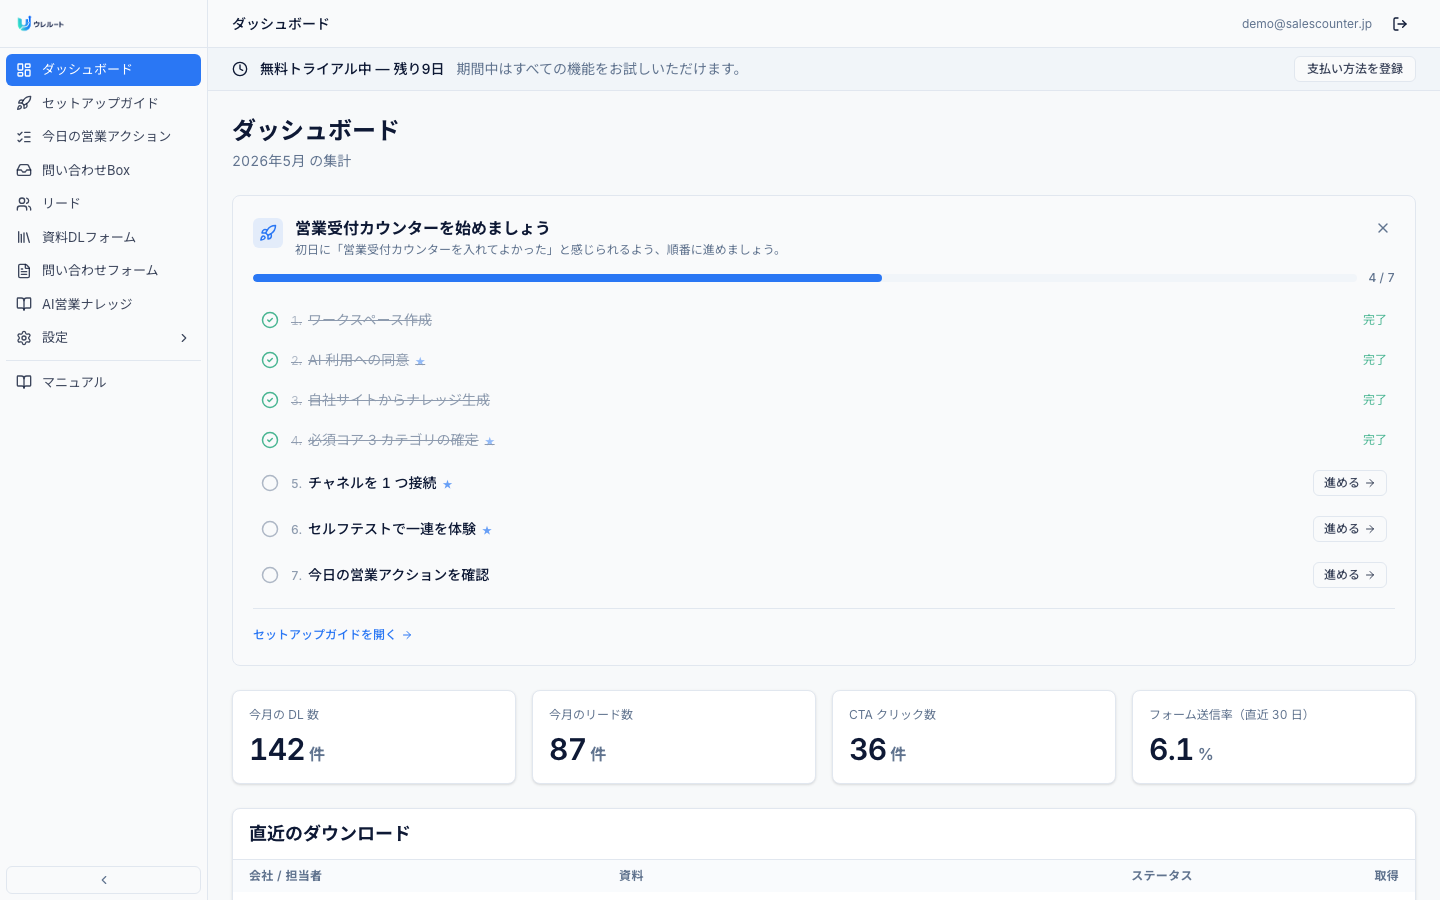
Task: Click the 直近のダウンロード heading
Action: pos(330,834)
